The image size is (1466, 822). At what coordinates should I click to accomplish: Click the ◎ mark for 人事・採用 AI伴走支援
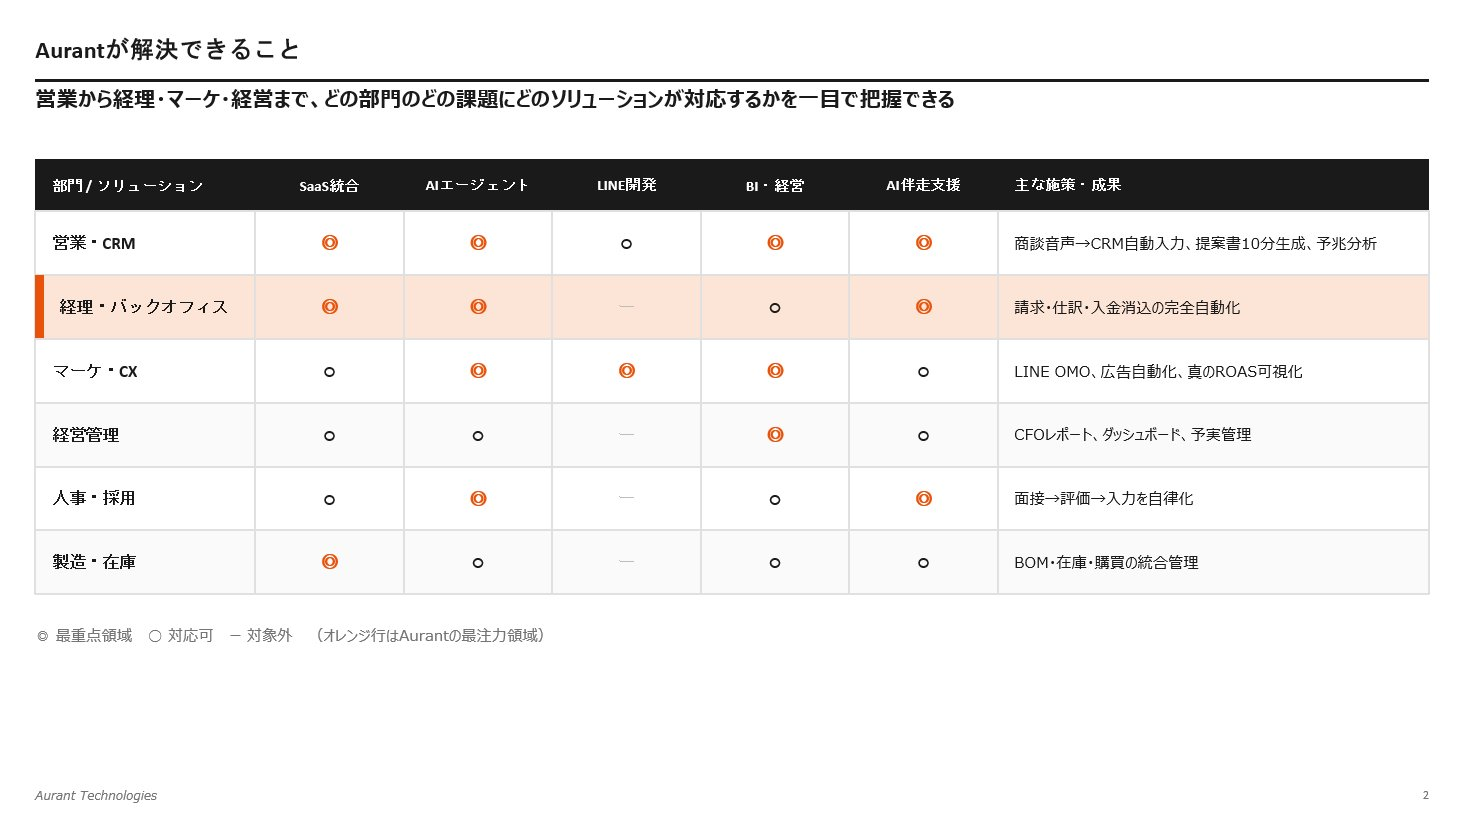point(923,498)
